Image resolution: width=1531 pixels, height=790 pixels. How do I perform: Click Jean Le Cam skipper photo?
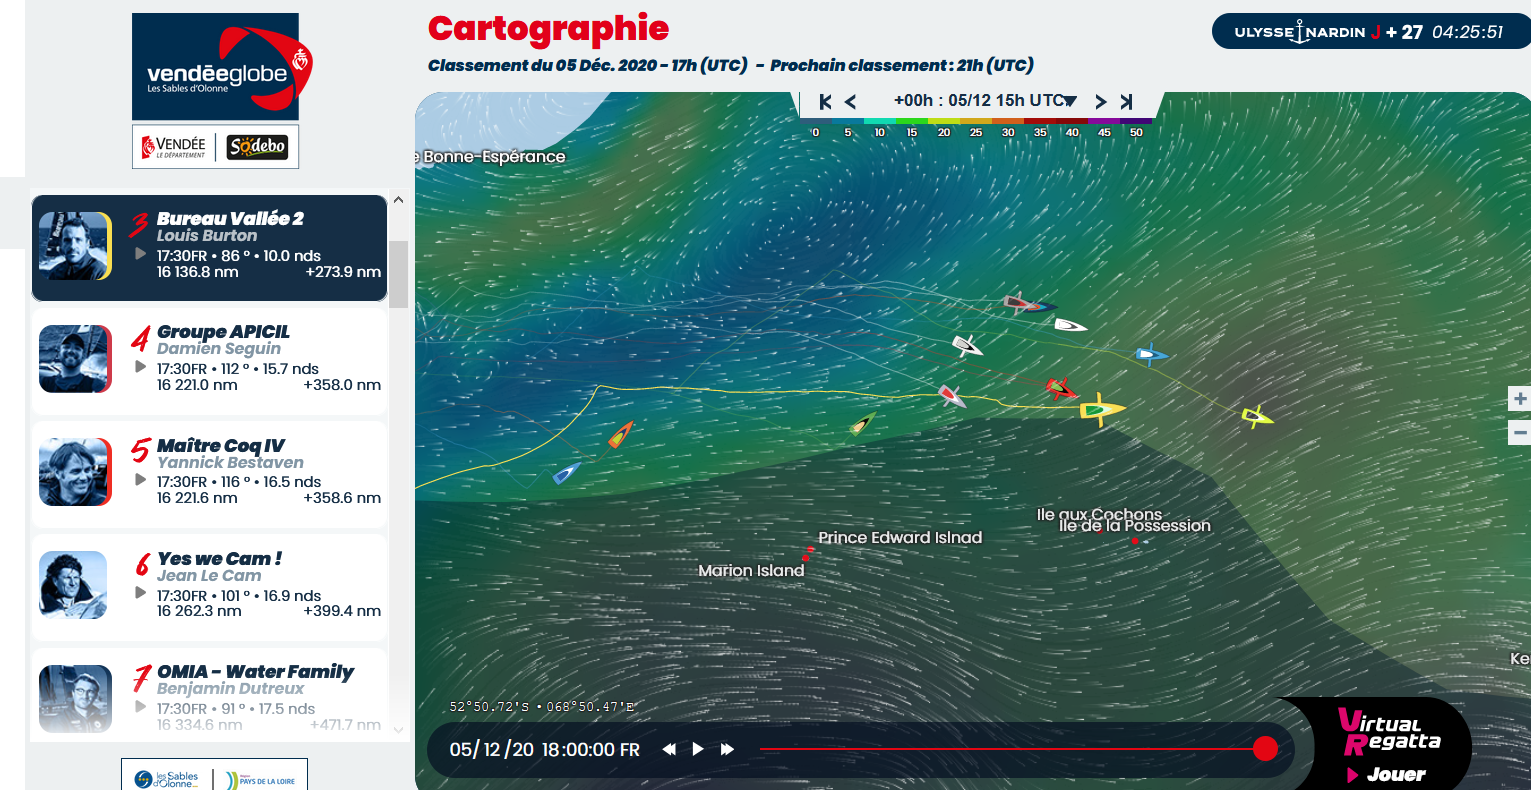75,585
